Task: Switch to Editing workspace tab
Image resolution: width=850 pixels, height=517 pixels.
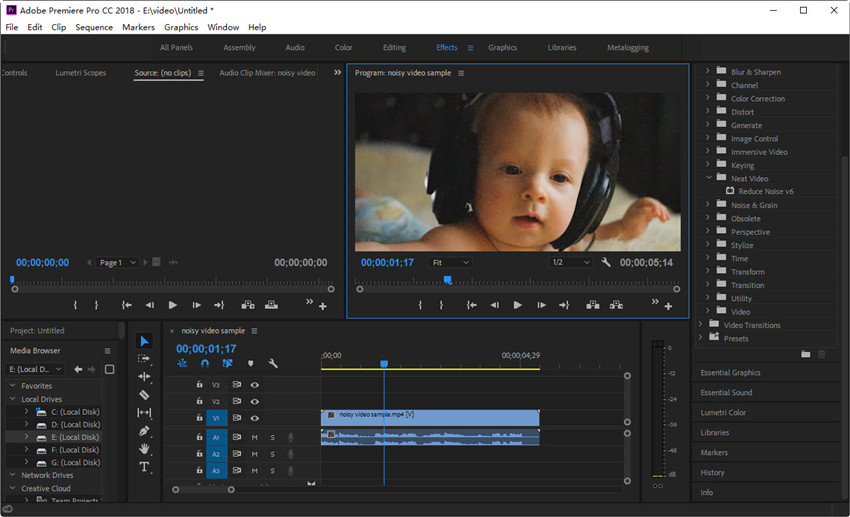Action: 394,48
